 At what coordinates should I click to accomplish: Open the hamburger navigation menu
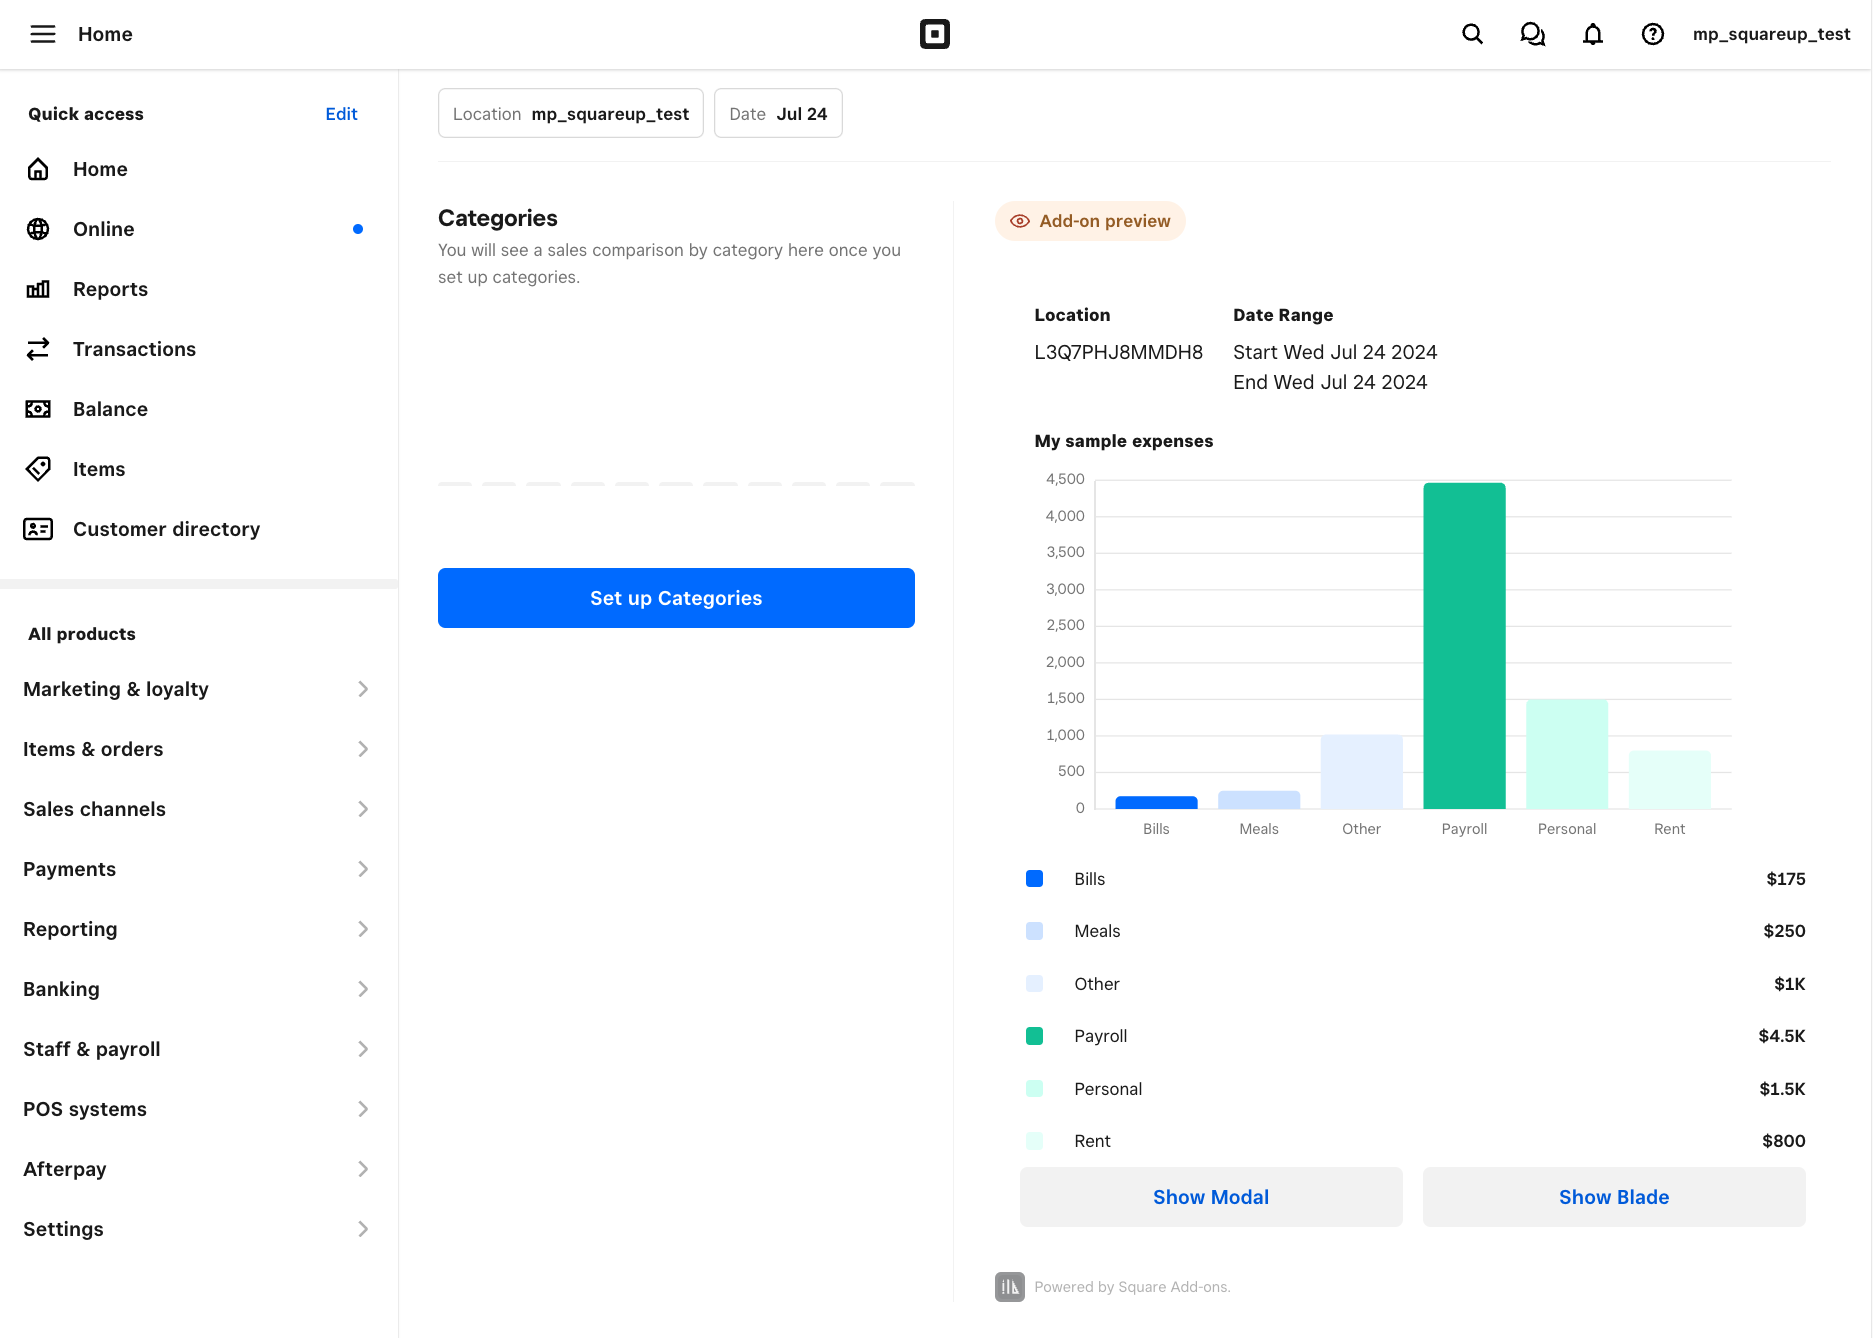tap(43, 34)
